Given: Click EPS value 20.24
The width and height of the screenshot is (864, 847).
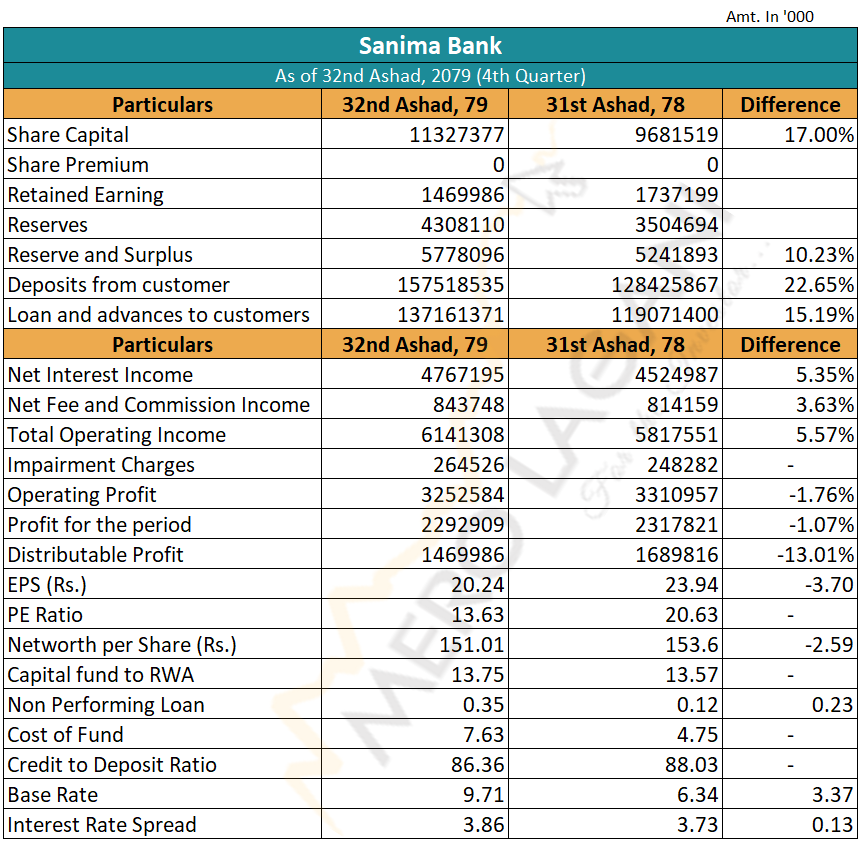Looking at the screenshot, I should [x=478, y=585].
